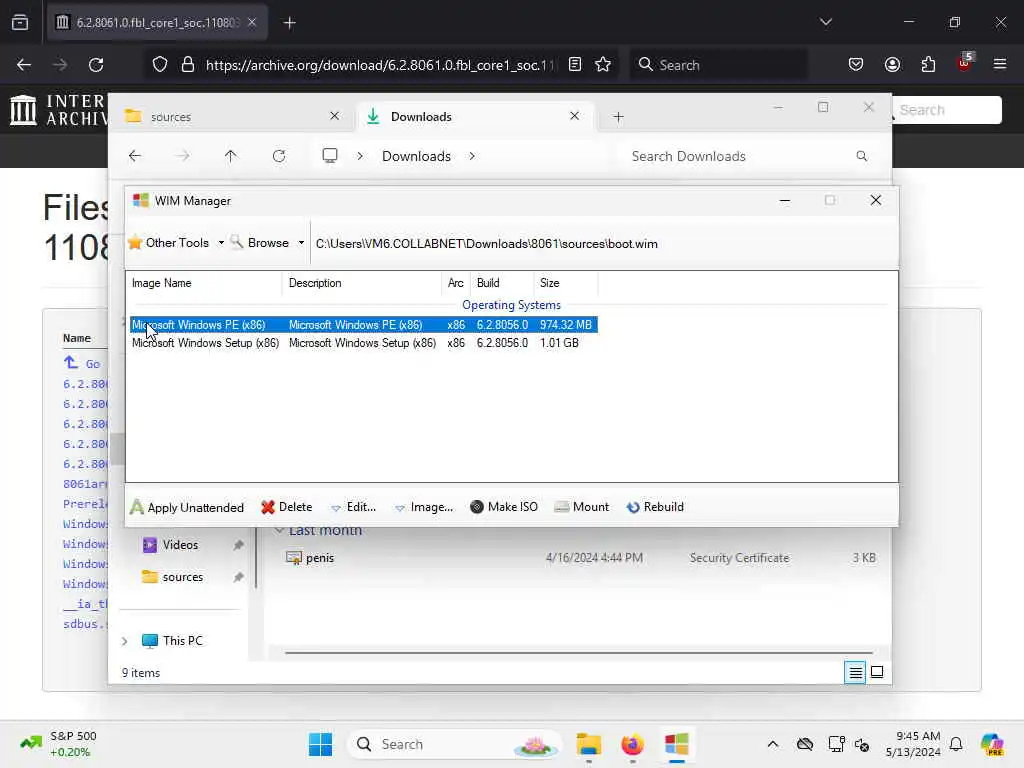
Task: Open uBlock Origin extension icon
Action: (x=965, y=63)
